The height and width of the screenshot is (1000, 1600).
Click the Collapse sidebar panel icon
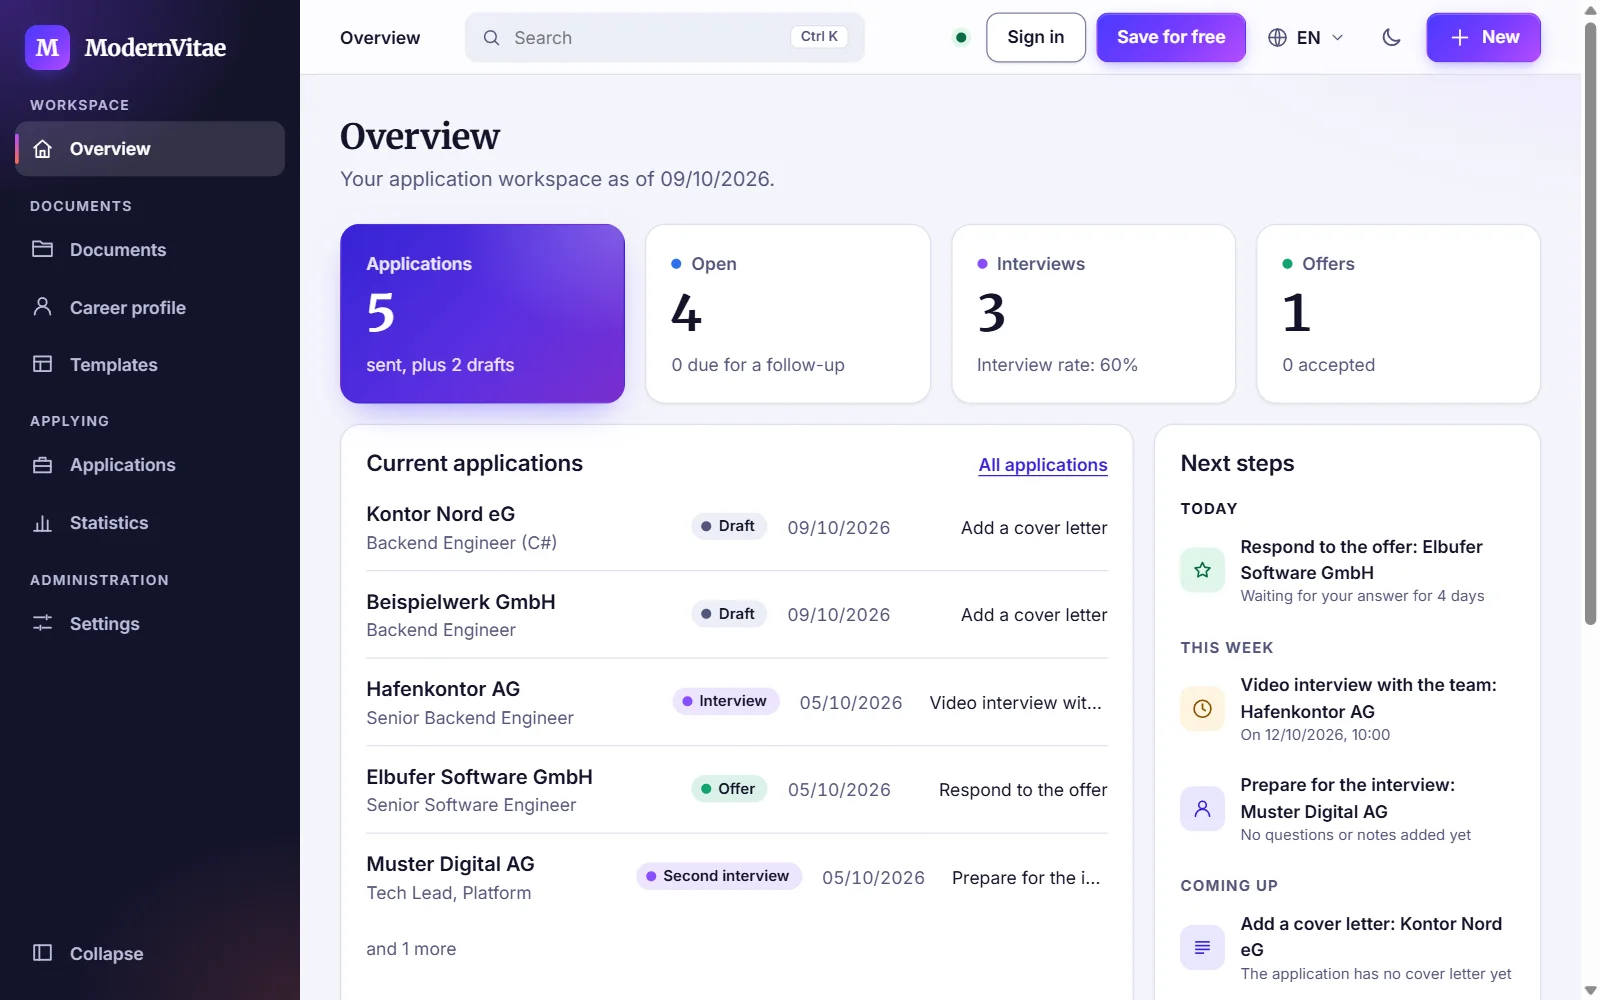click(x=42, y=953)
